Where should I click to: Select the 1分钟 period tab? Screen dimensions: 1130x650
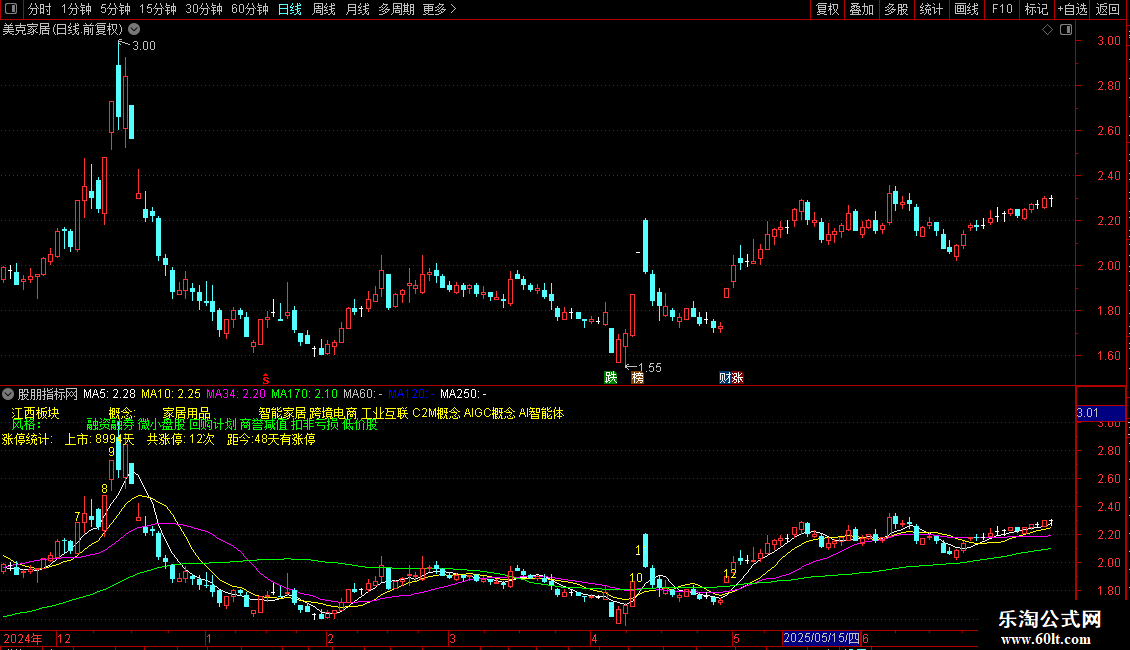(76, 9)
